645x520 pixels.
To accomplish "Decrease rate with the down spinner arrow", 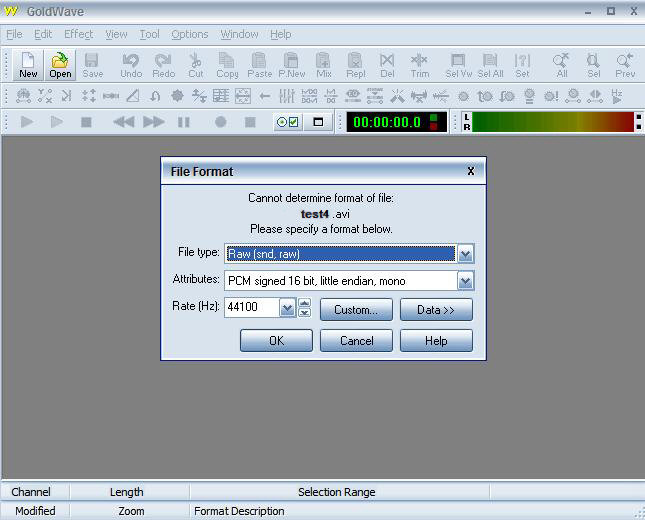I will pyautogui.click(x=304, y=313).
